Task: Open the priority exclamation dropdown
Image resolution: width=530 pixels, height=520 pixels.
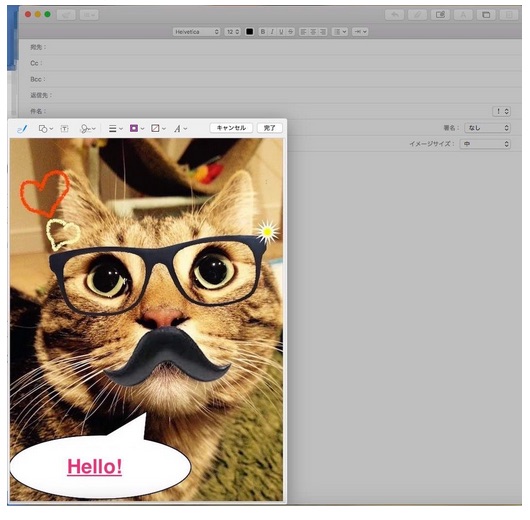Action: click(x=502, y=111)
